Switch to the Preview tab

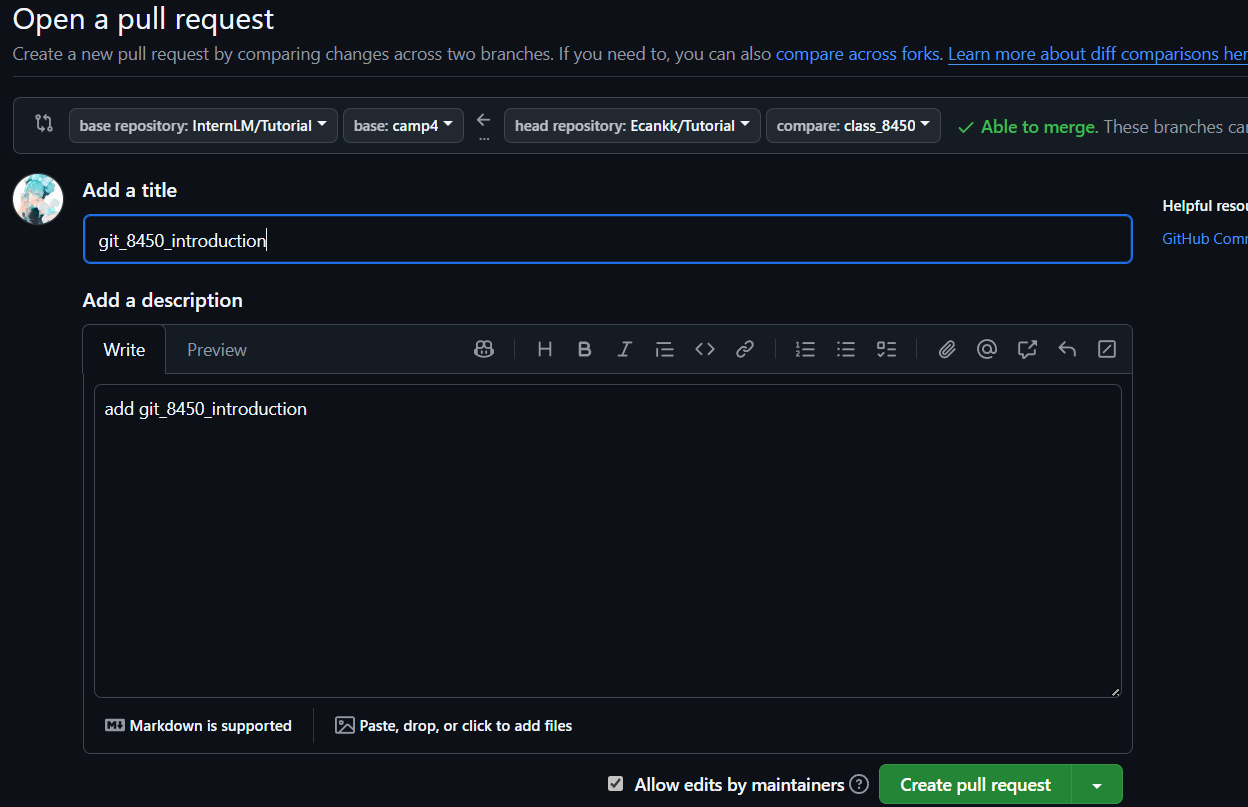[217, 350]
